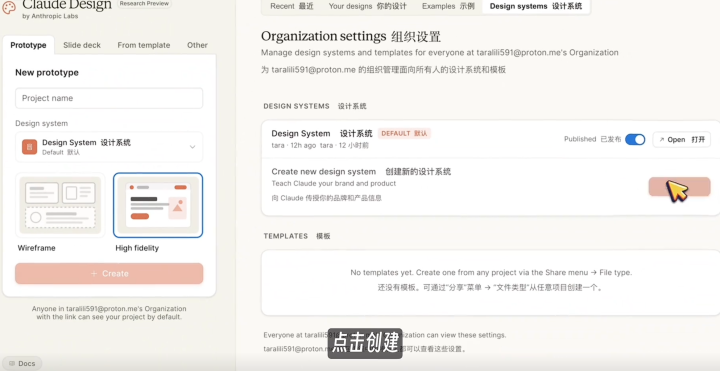Click the Create prototype button

pyautogui.click(x=109, y=273)
